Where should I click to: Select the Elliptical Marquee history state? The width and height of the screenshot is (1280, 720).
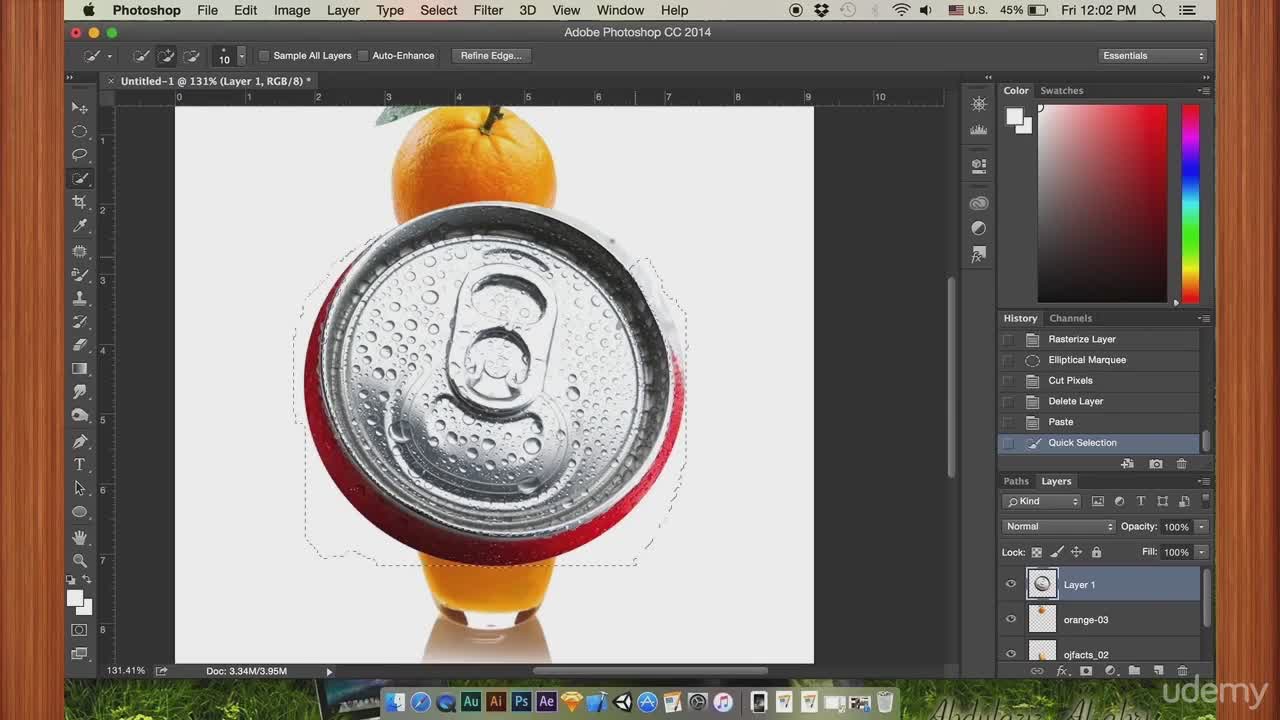tap(1100, 360)
